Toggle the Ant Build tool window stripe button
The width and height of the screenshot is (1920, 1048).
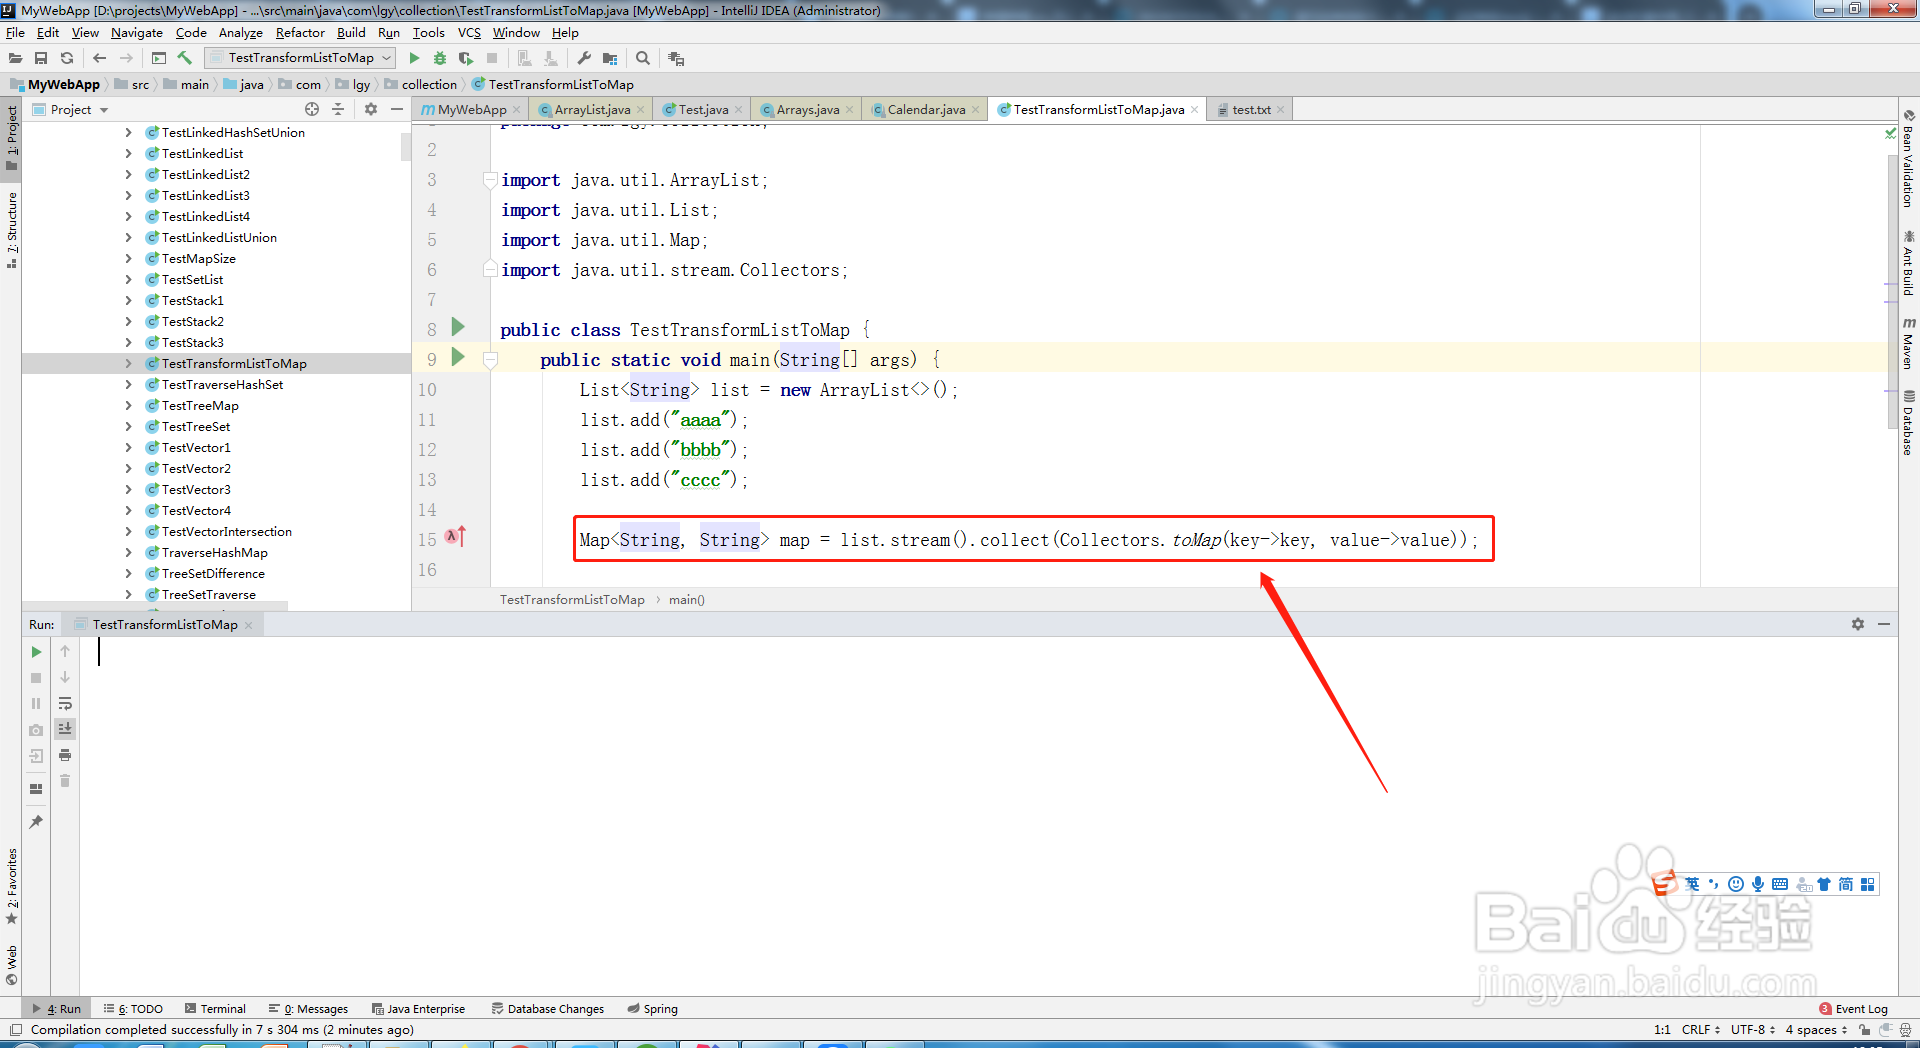pos(1908,263)
